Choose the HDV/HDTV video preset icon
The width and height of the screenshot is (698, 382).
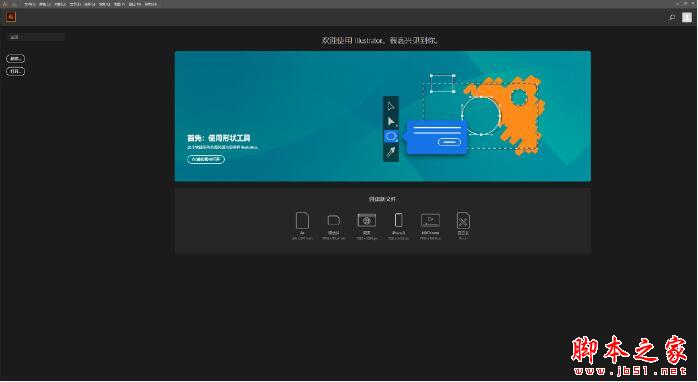(430, 220)
